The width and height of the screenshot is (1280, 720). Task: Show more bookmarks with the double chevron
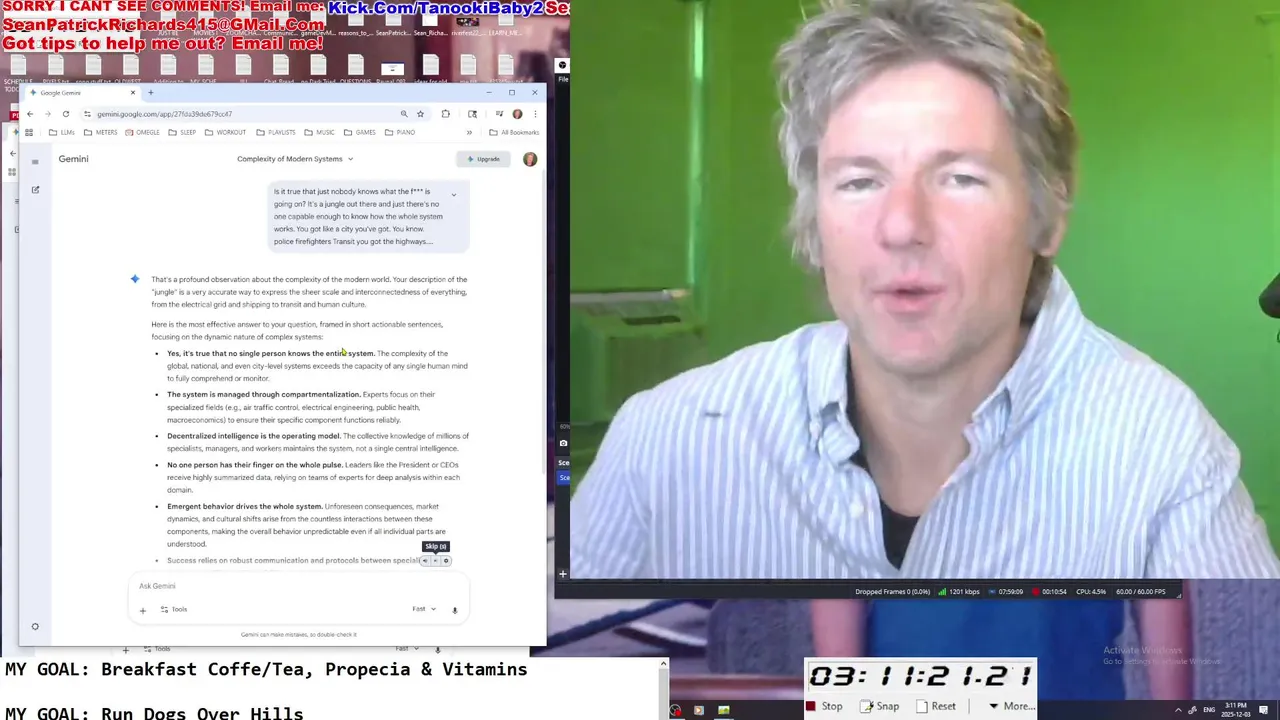(x=469, y=132)
